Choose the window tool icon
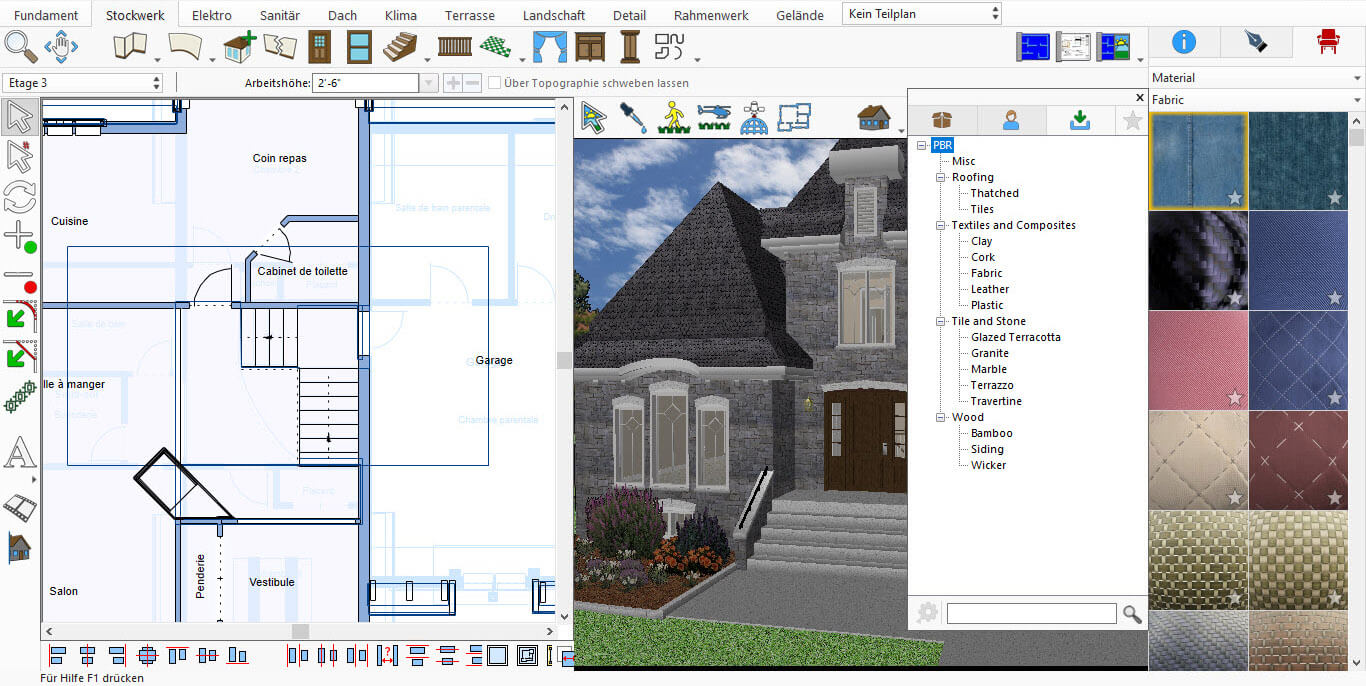 [360, 46]
